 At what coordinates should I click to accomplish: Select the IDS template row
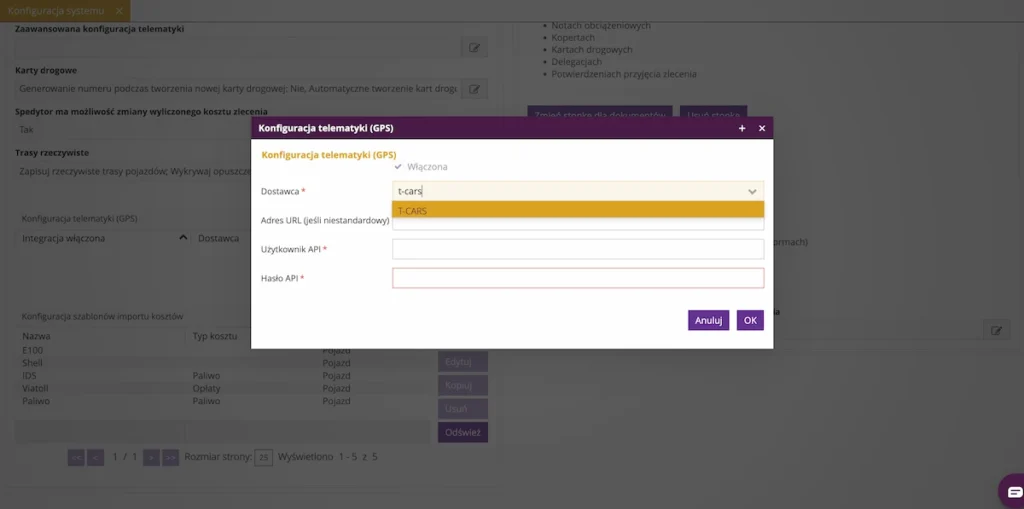click(222, 376)
